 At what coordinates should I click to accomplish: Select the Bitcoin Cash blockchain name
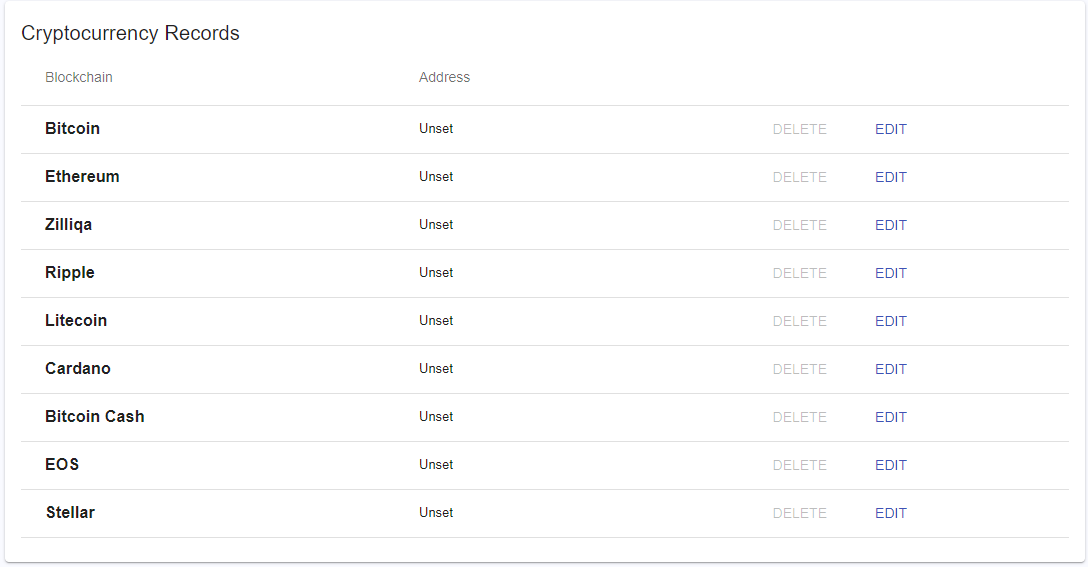[x=95, y=417]
